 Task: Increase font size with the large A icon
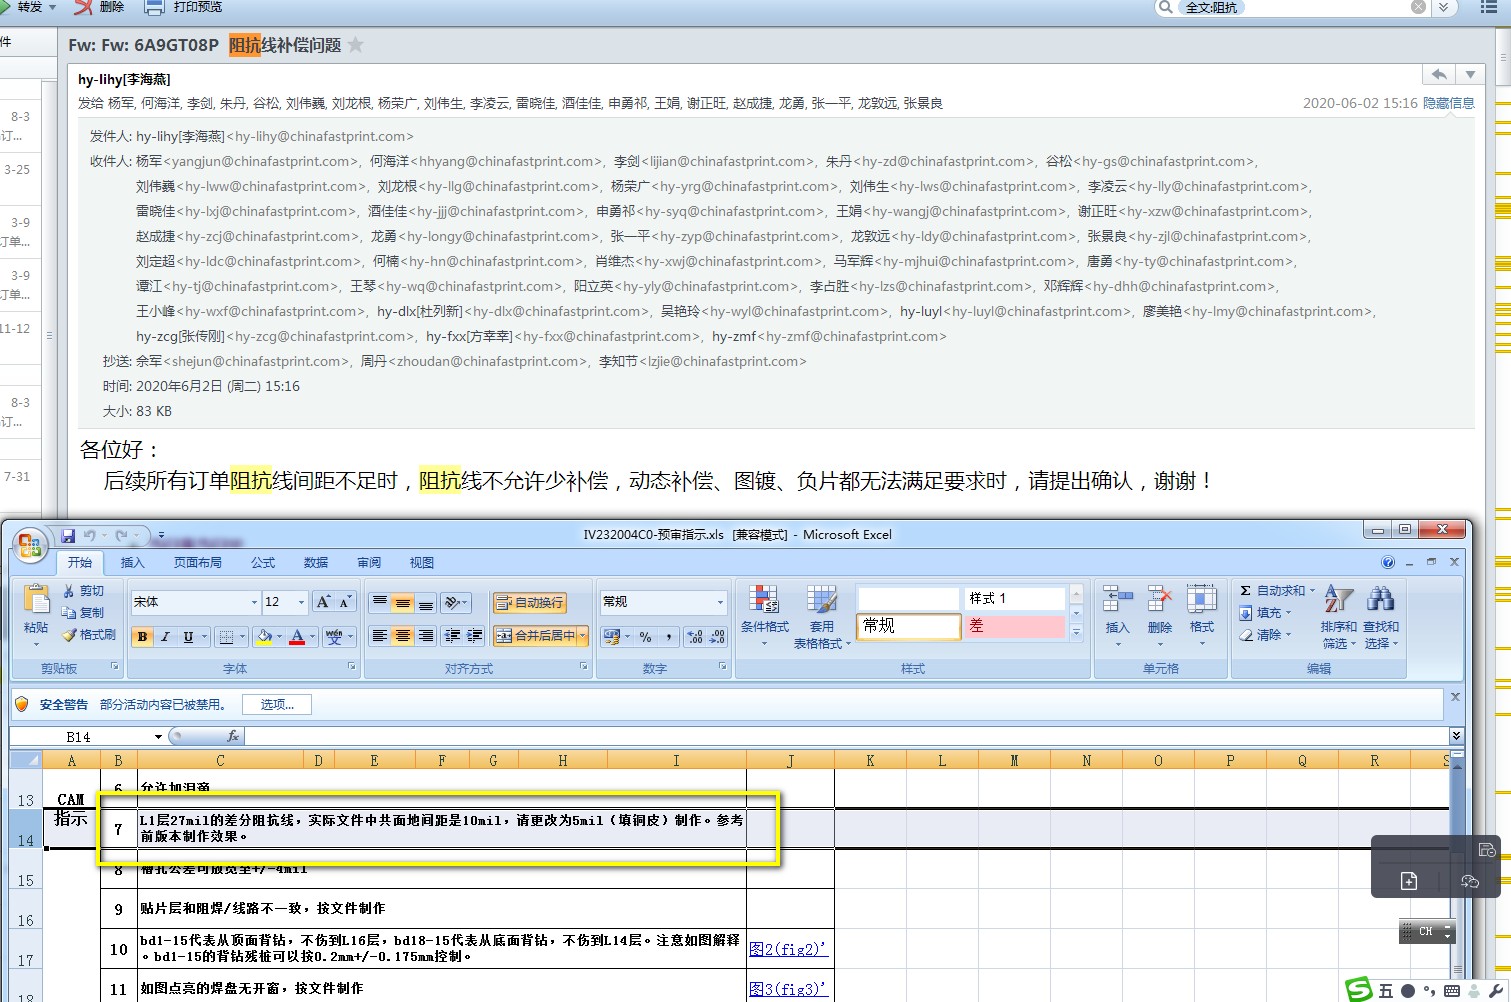click(323, 602)
